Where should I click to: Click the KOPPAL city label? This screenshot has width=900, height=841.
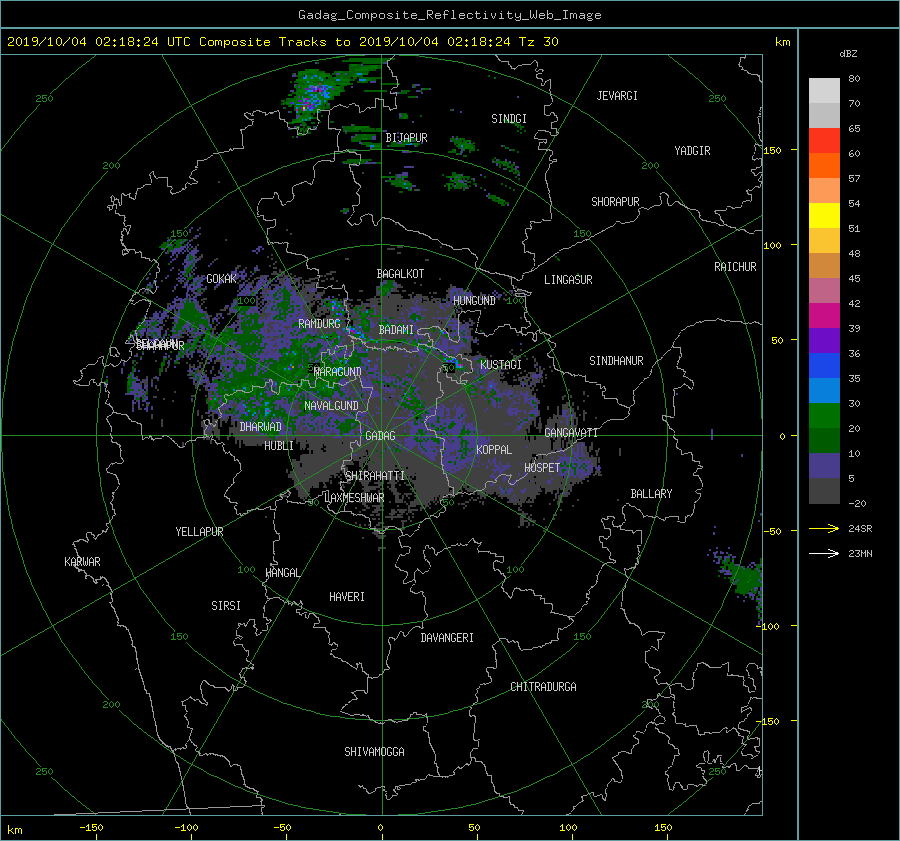(x=494, y=450)
